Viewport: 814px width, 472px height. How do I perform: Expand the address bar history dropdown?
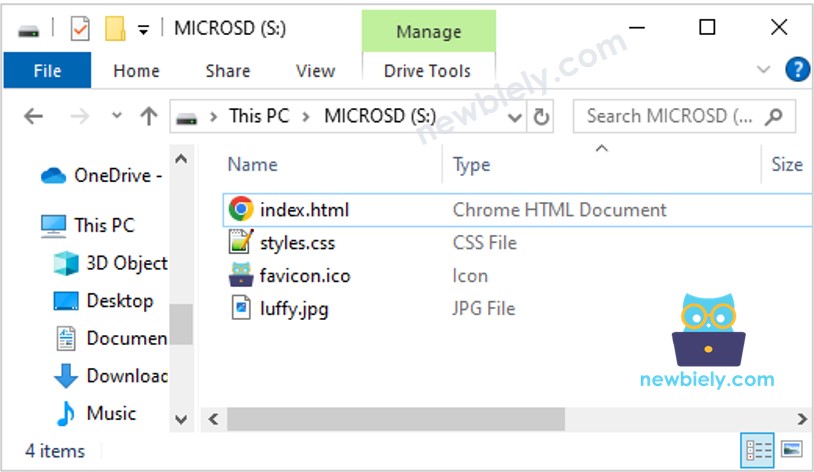tap(515, 117)
